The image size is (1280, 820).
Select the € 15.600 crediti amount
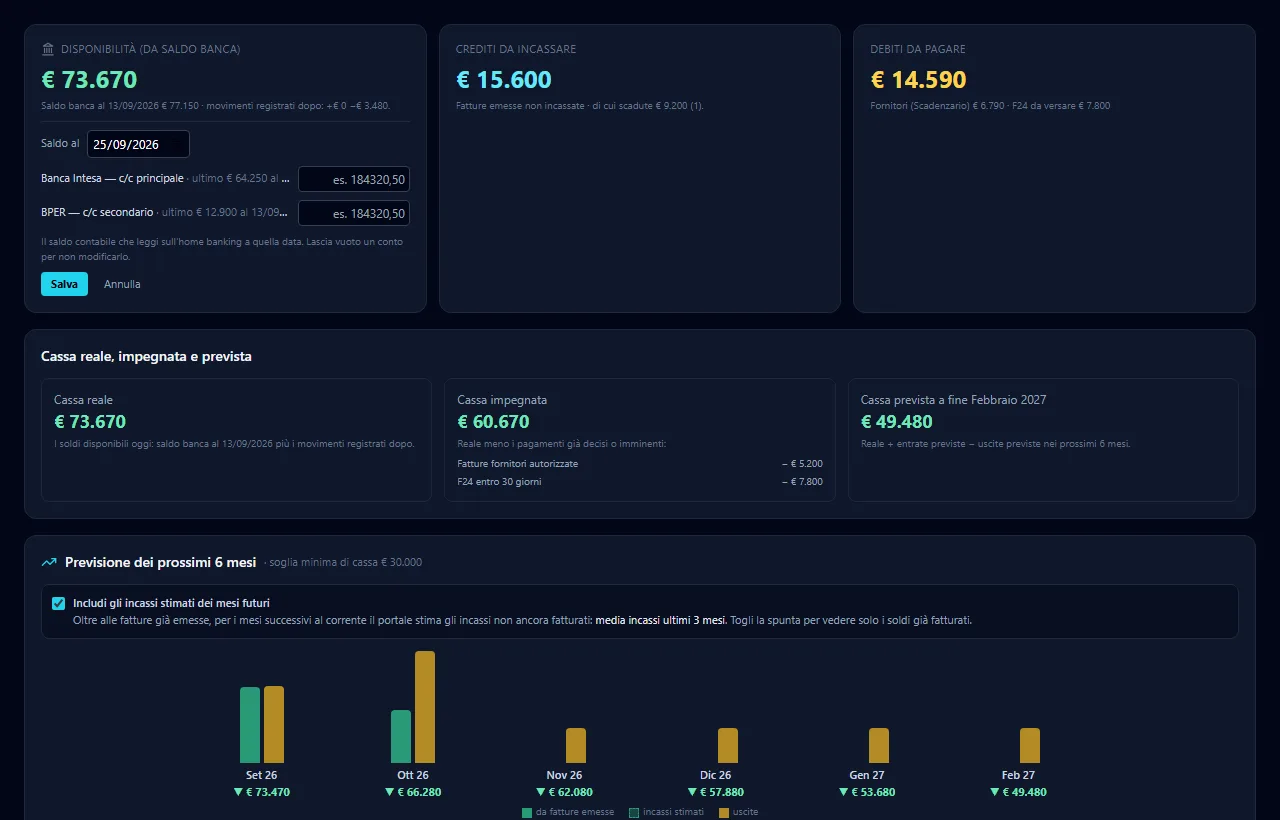504,80
